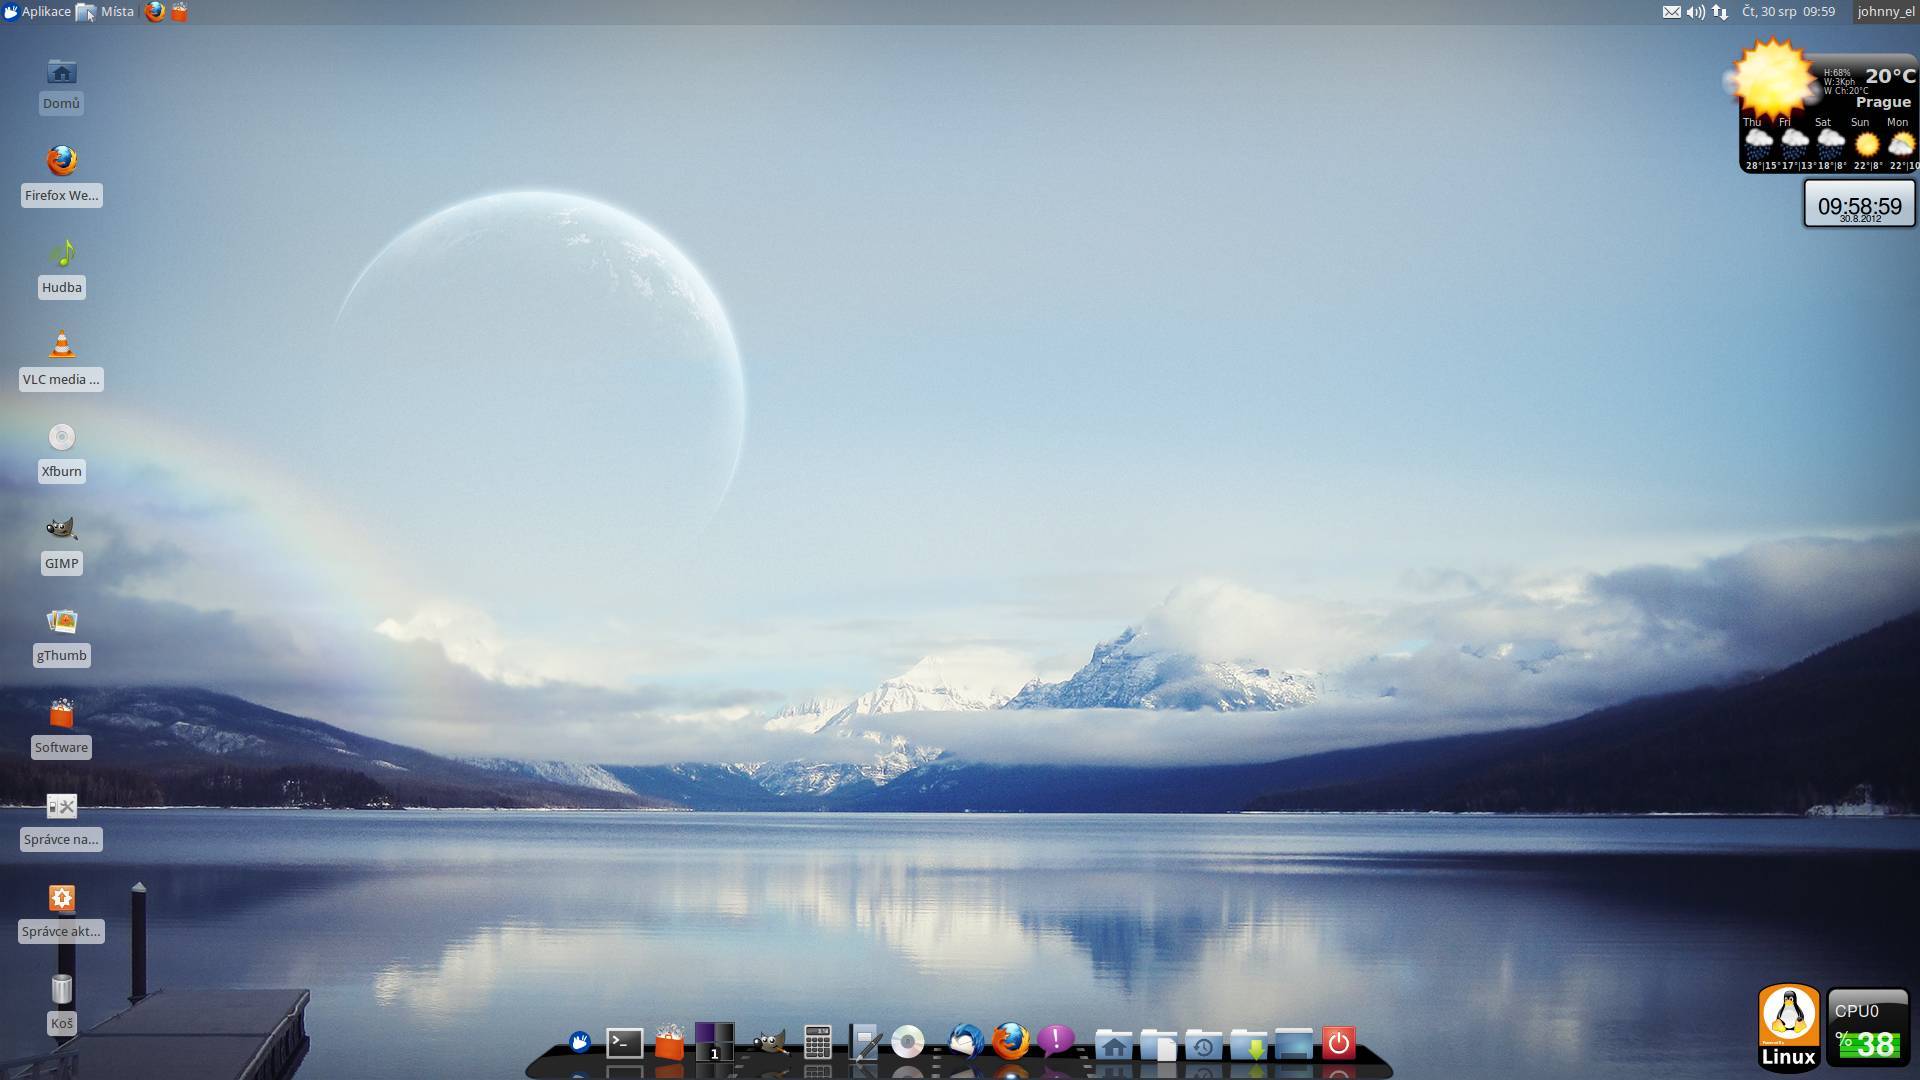This screenshot has width=1920, height=1080.
Task: Click the red power button in dock
Action: (1338, 1043)
